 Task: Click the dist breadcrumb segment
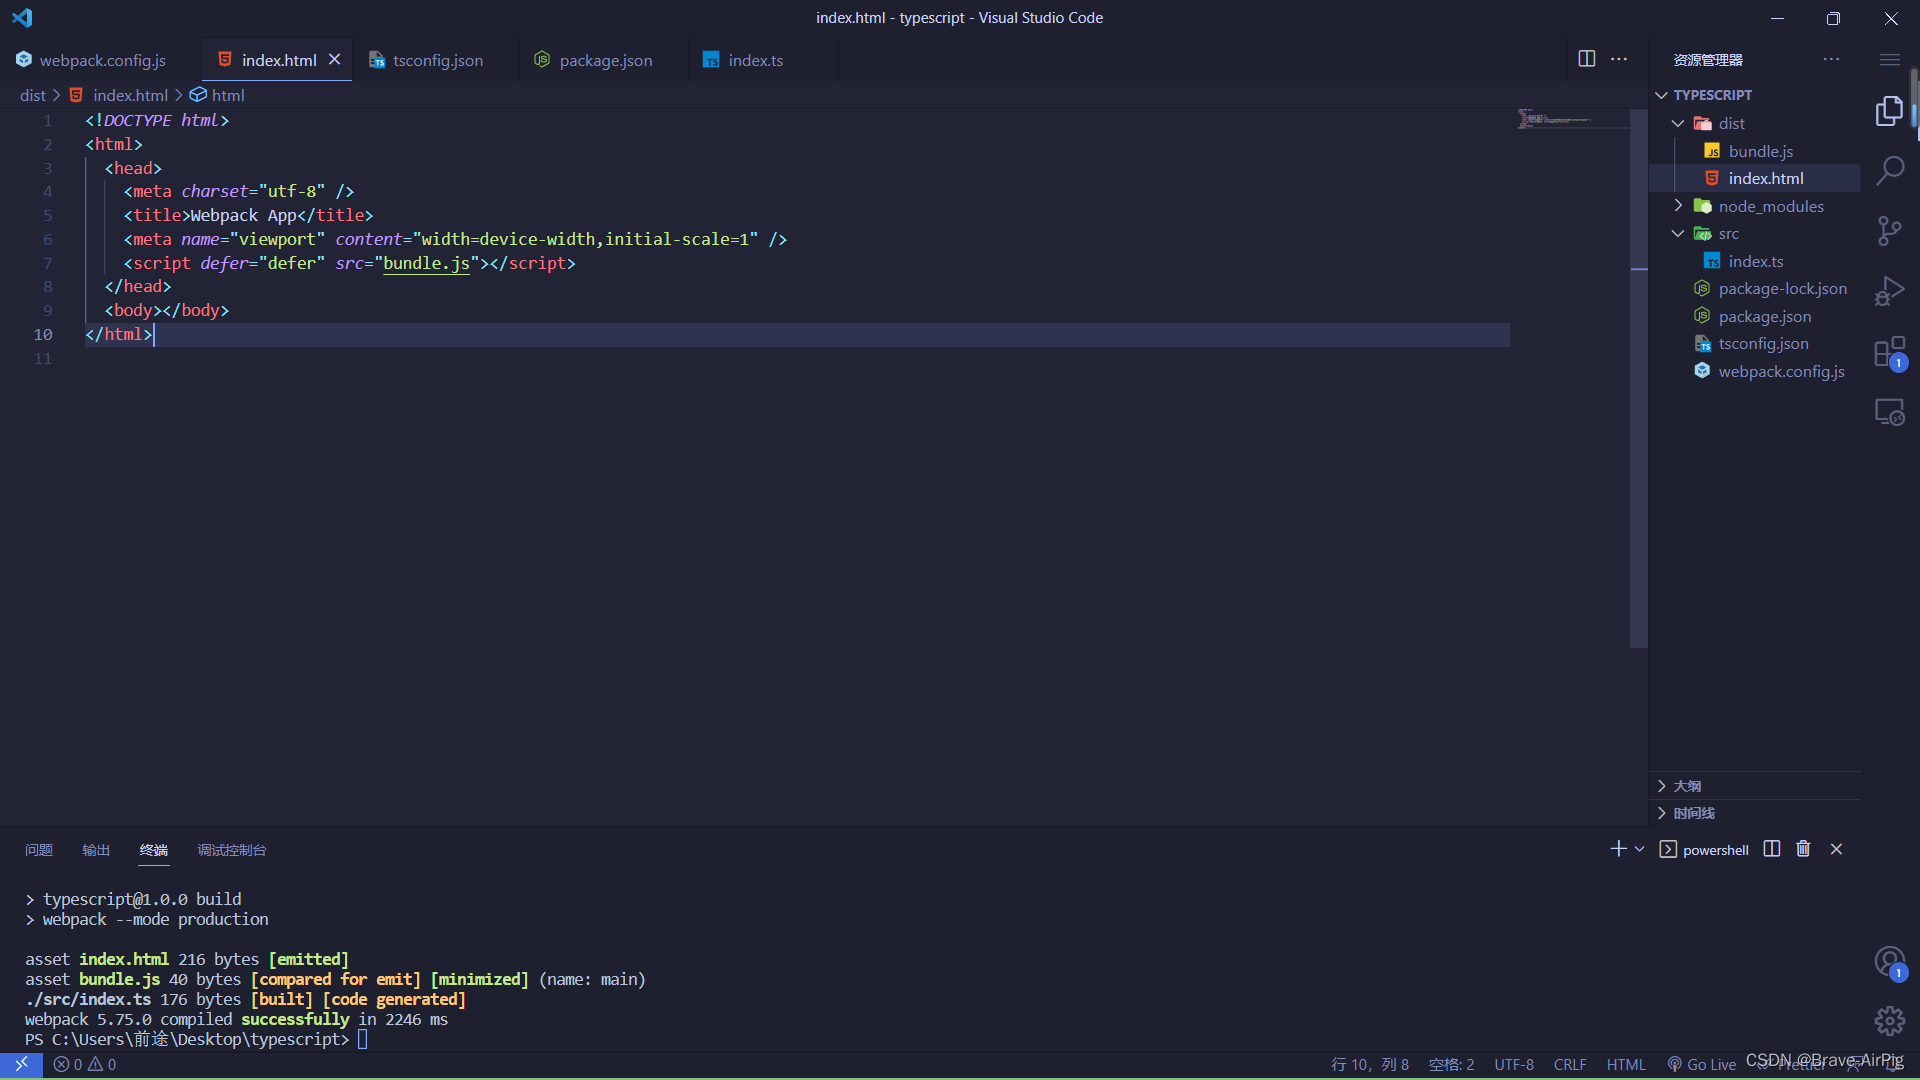click(x=33, y=95)
